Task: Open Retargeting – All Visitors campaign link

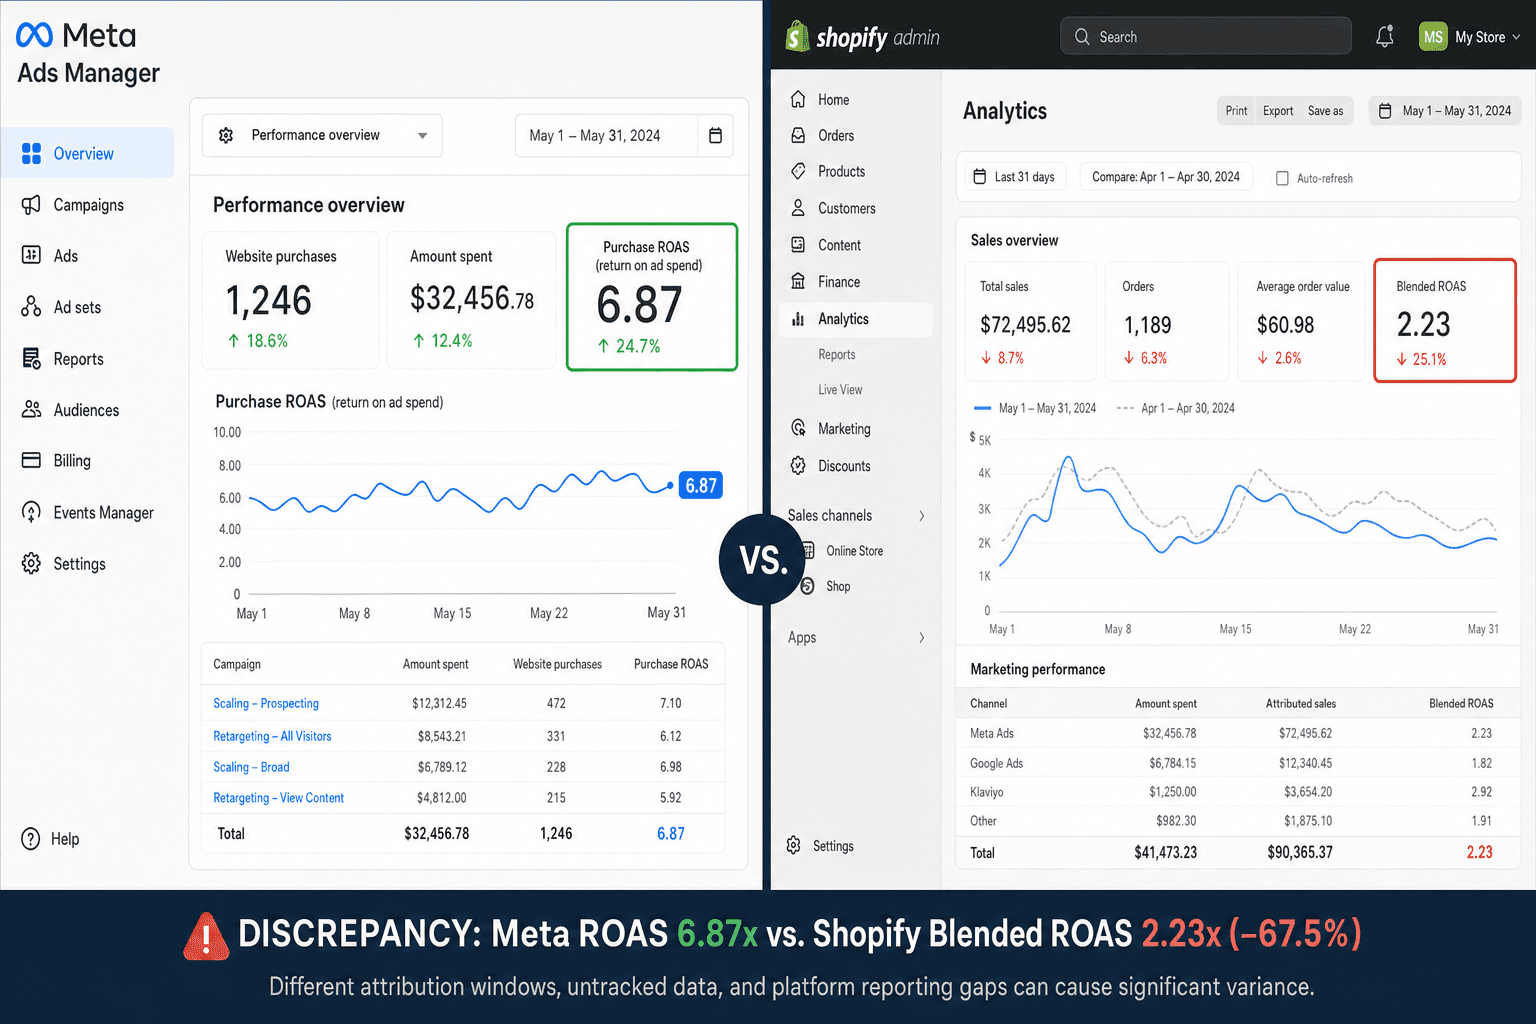Action: [272, 736]
